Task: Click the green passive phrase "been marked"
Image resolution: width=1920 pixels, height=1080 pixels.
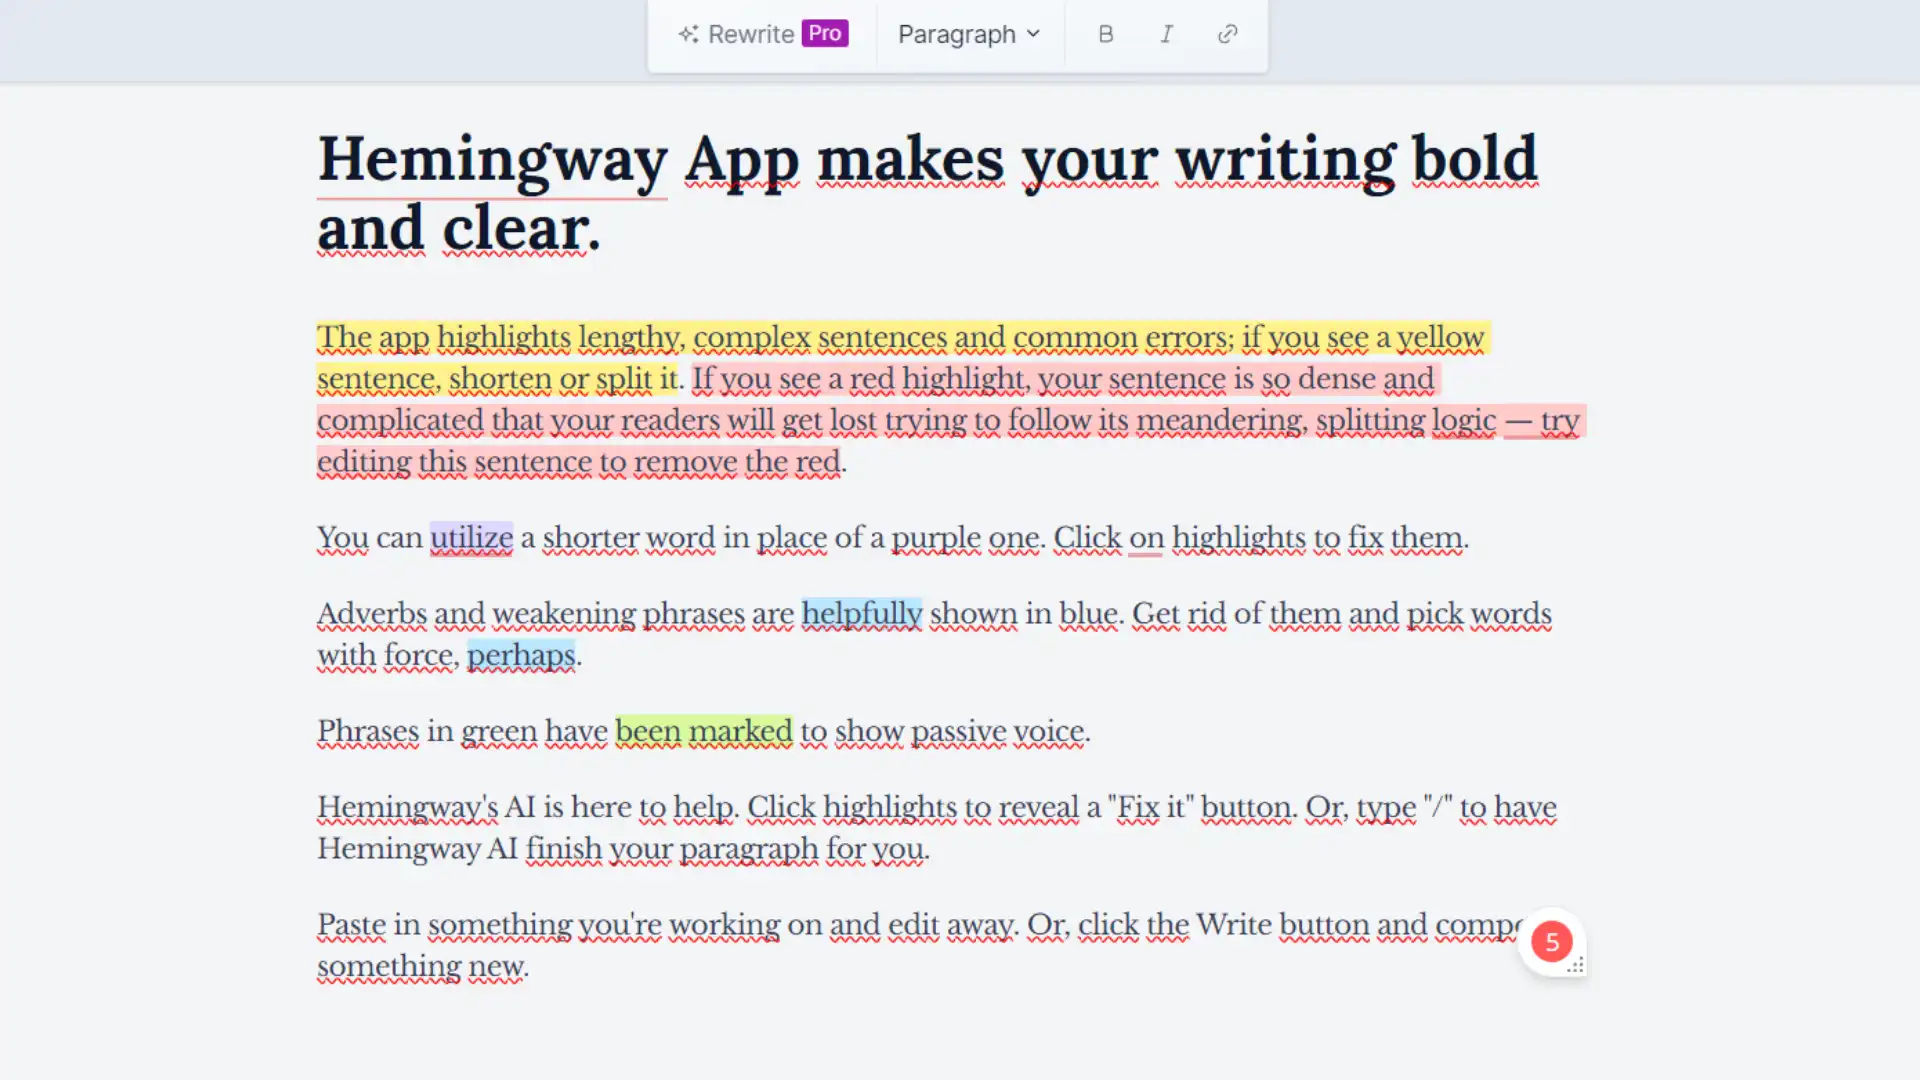Action: coord(703,732)
